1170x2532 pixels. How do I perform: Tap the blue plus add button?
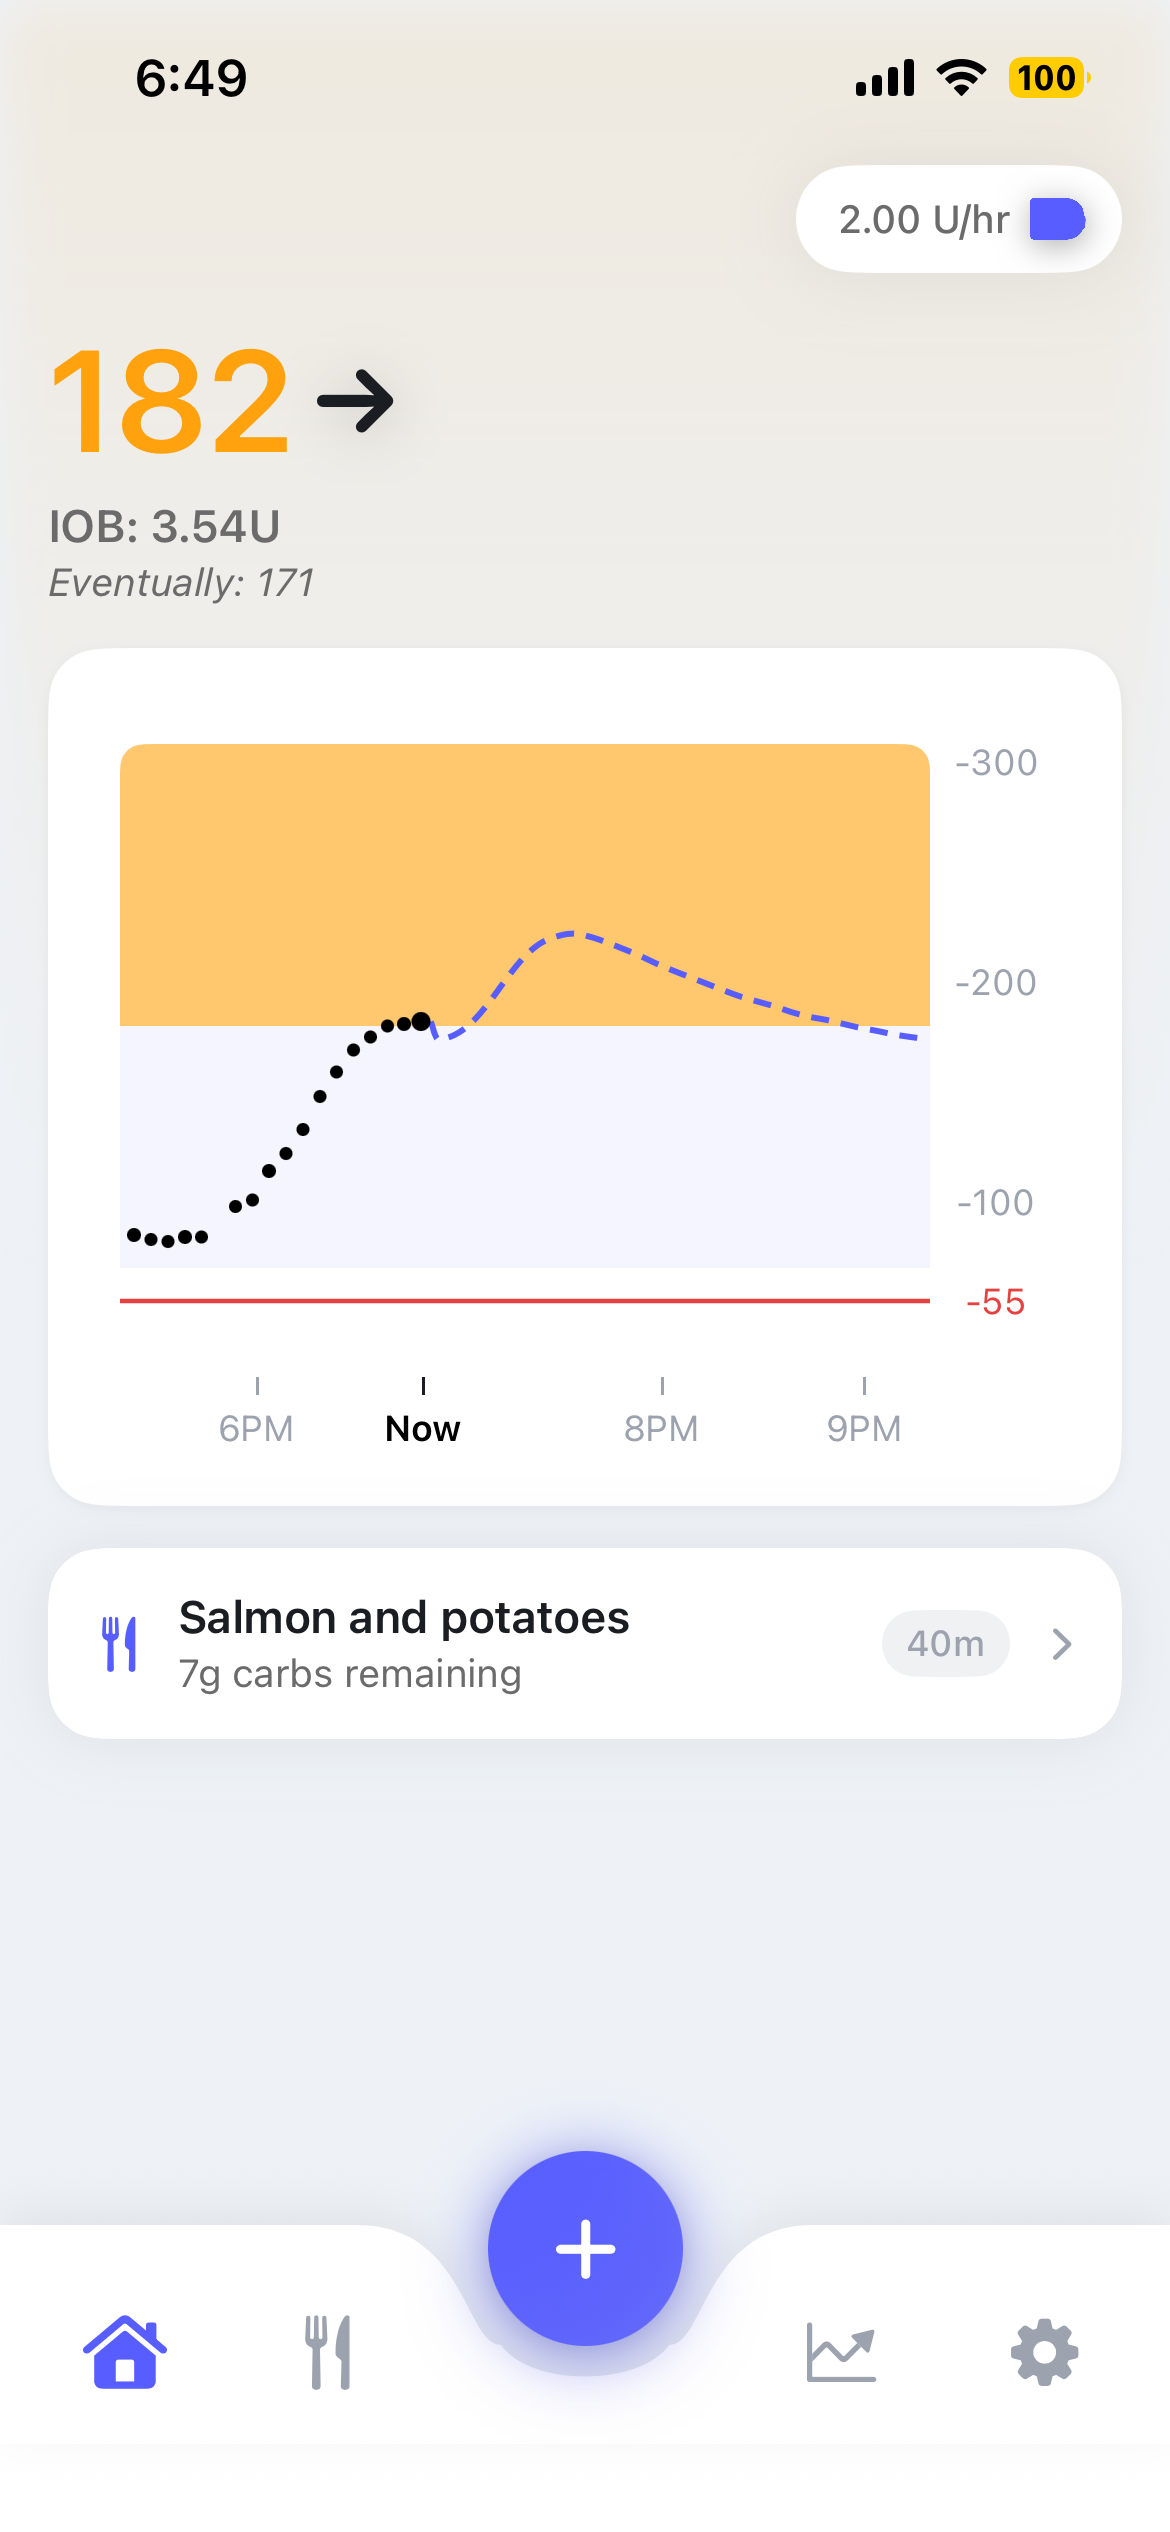pos(585,2248)
